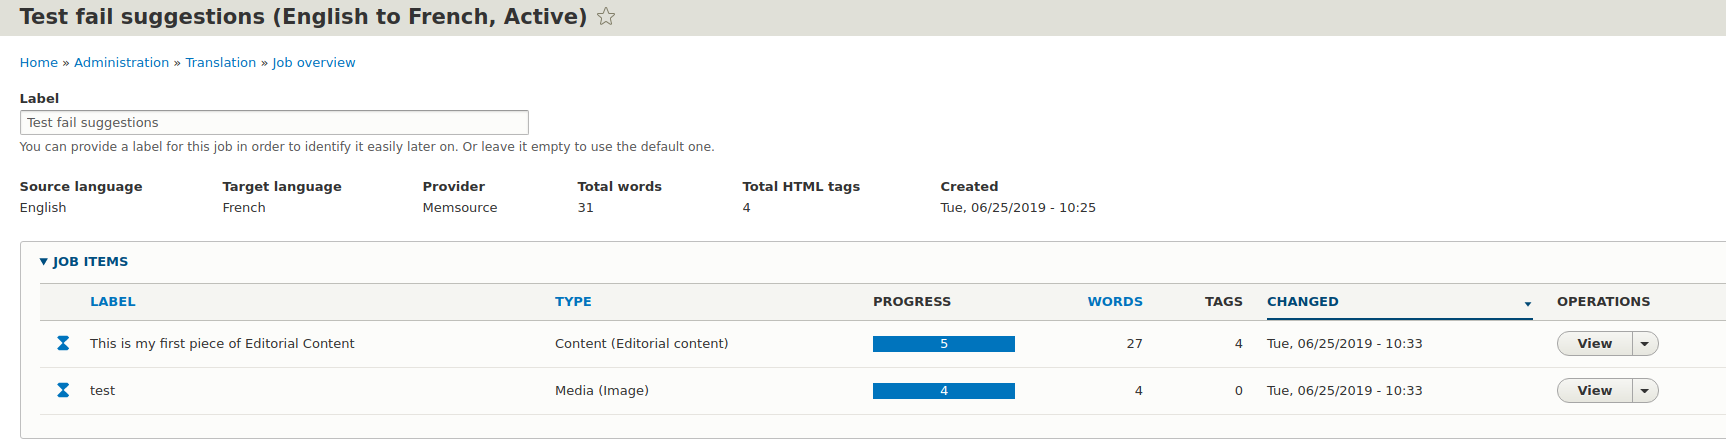Sort job items by Label column
The image size is (1726, 446).
click(x=112, y=302)
